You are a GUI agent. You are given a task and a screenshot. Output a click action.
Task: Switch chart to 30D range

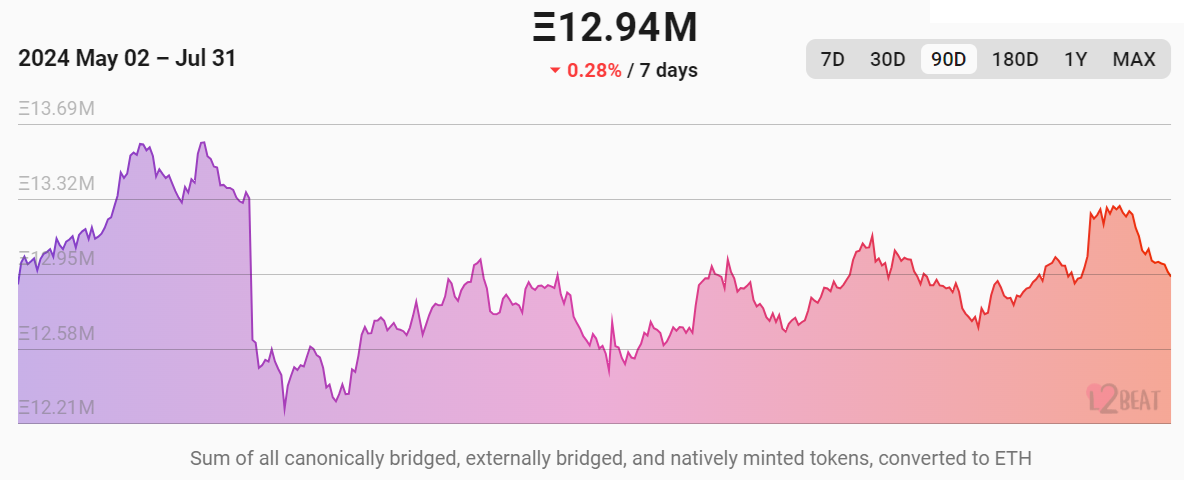[887, 59]
